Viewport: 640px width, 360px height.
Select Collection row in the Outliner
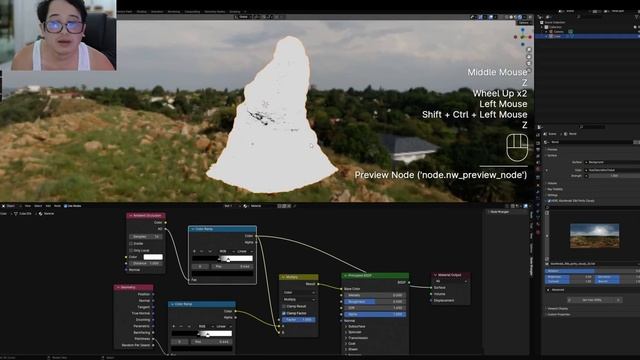(x=555, y=27)
